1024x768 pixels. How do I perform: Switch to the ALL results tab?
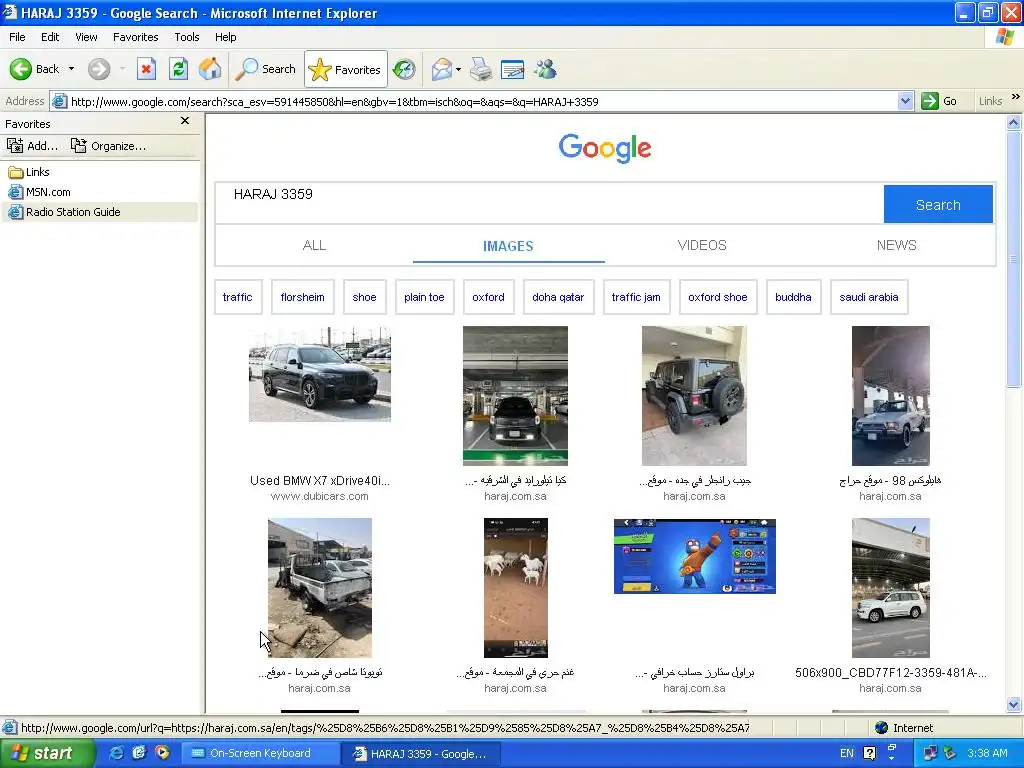pos(314,246)
